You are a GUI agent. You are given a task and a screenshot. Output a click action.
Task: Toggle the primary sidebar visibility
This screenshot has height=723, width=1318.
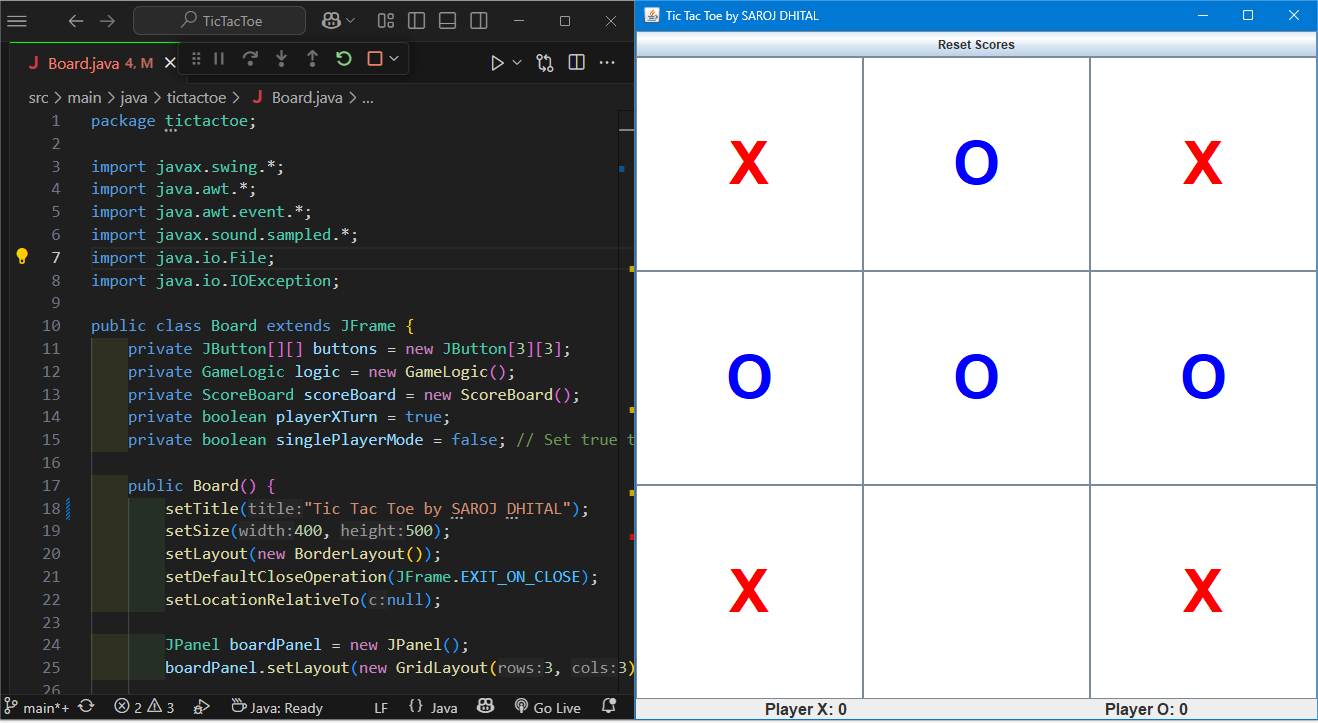coord(416,20)
